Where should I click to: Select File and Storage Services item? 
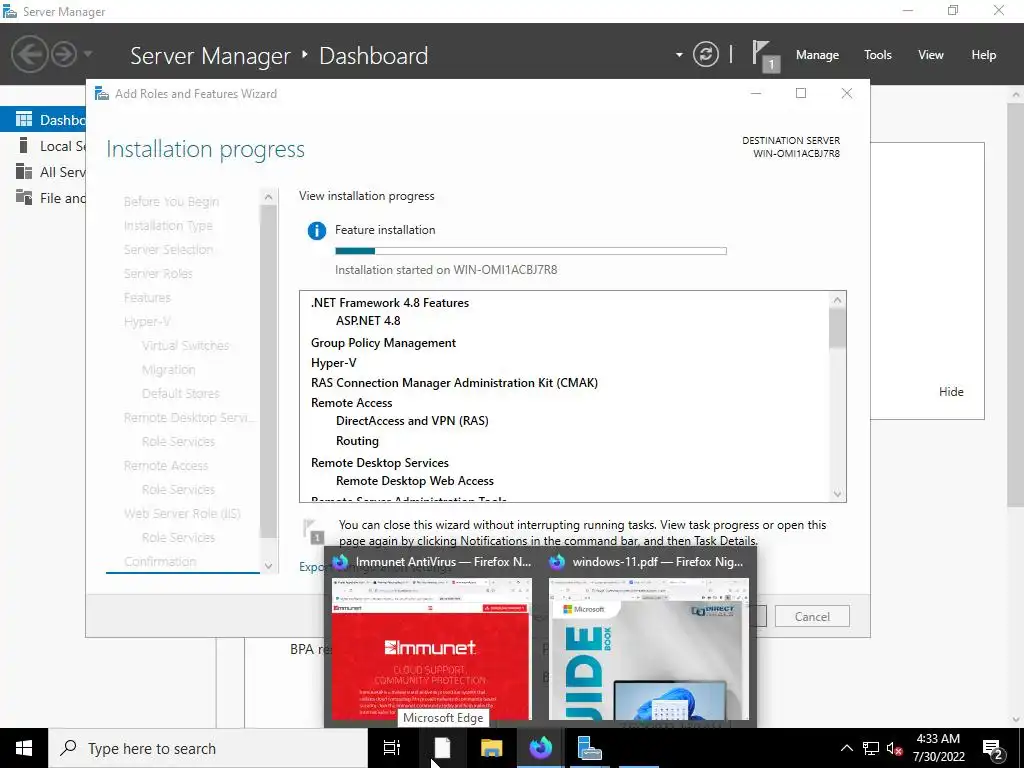coord(43,198)
